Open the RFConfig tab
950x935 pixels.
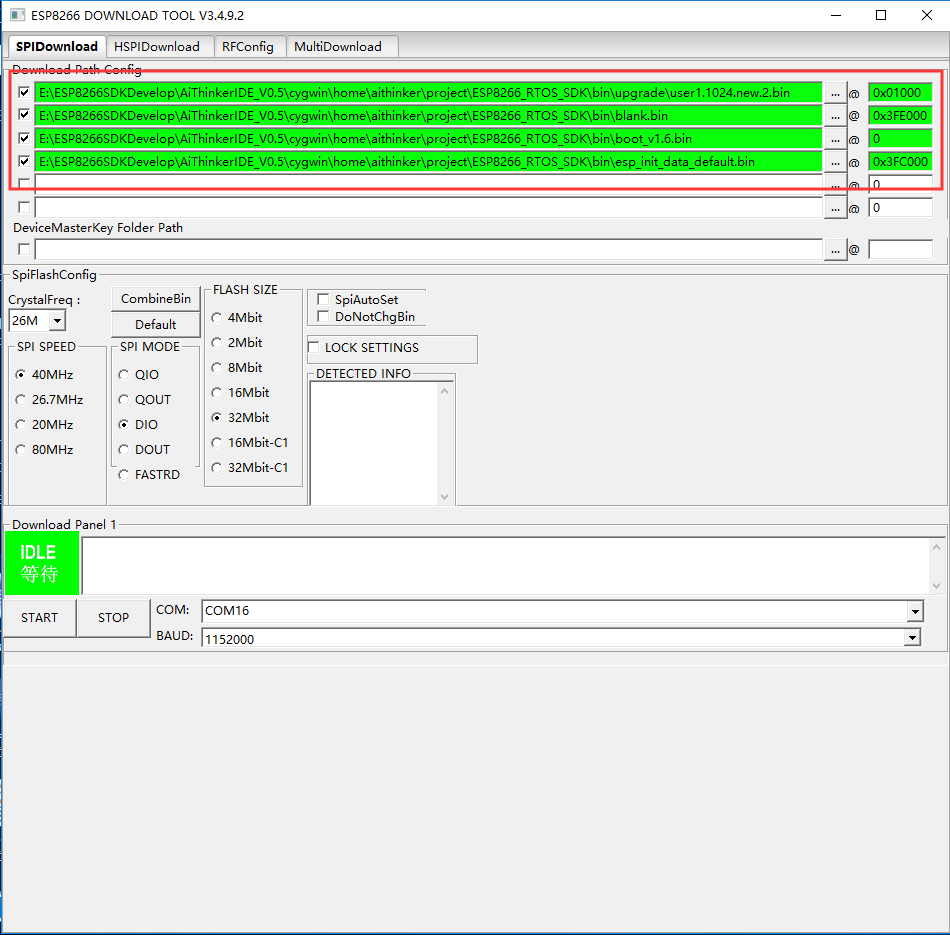pyautogui.click(x=250, y=47)
